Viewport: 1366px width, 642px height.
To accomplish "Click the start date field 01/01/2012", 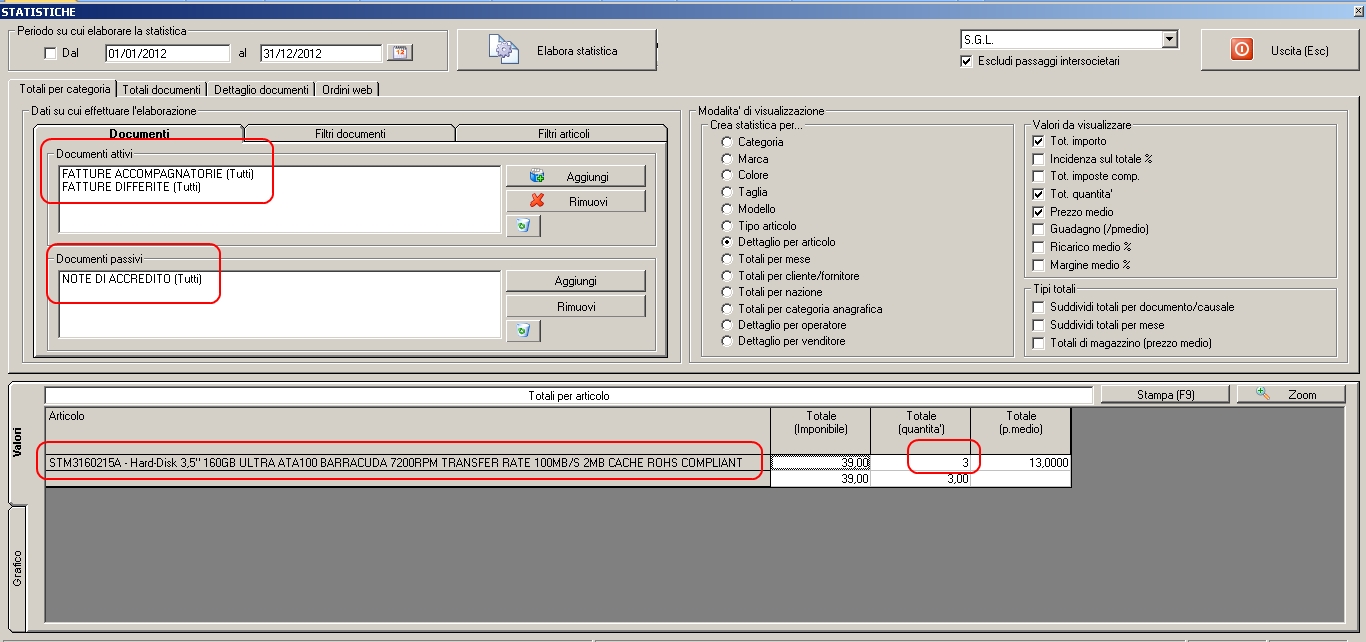I will point(168,53).
